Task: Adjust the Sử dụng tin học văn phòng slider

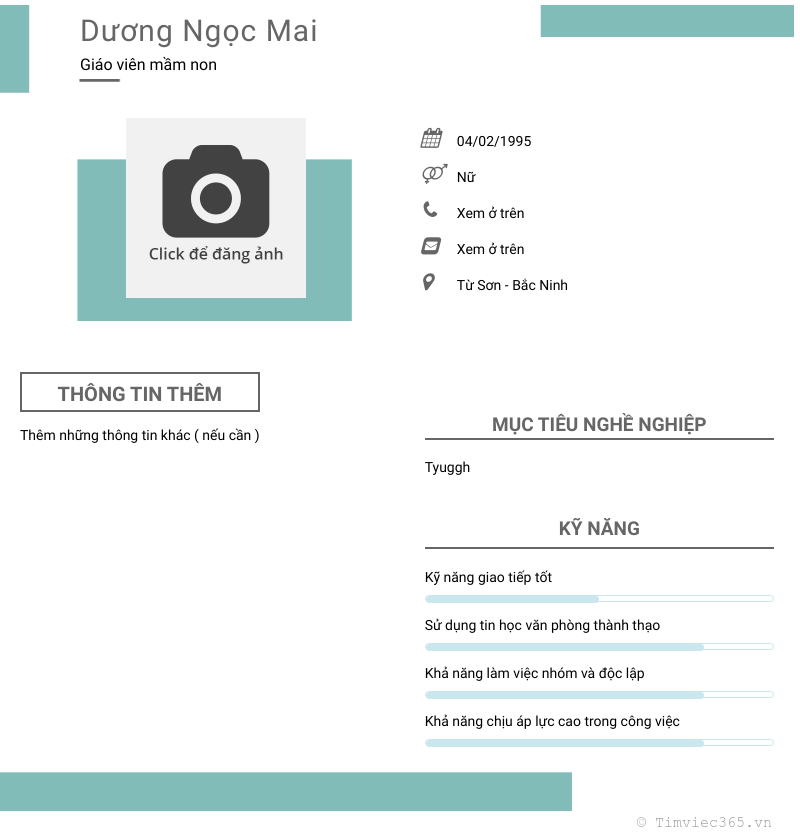Action: (598, 647)
